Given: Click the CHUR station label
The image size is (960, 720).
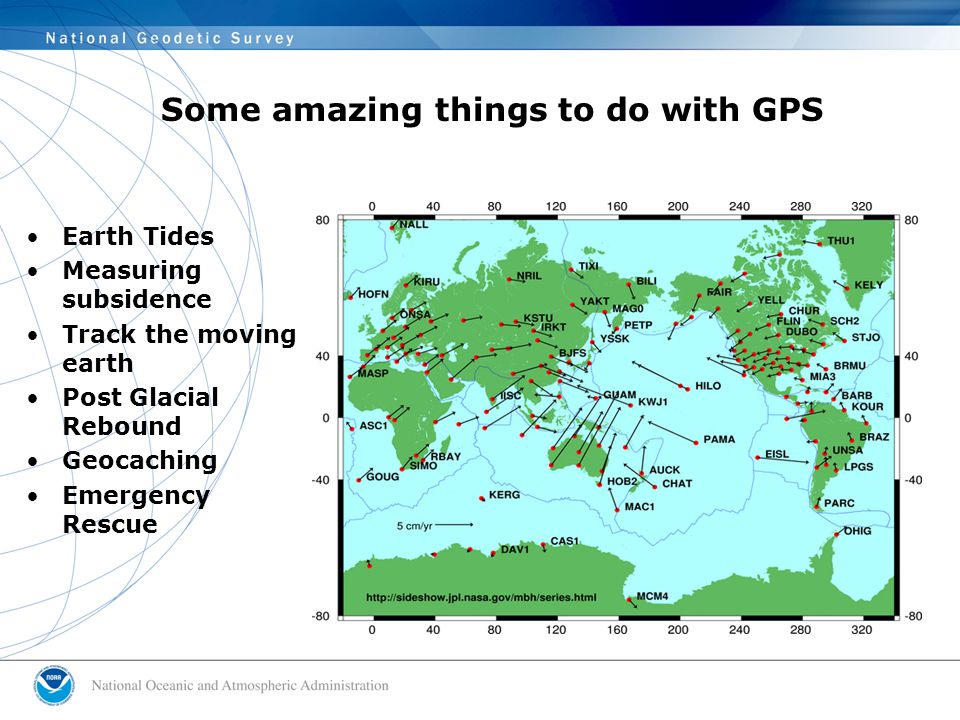Looking at the screenshot, I should [x=804, y=311].
